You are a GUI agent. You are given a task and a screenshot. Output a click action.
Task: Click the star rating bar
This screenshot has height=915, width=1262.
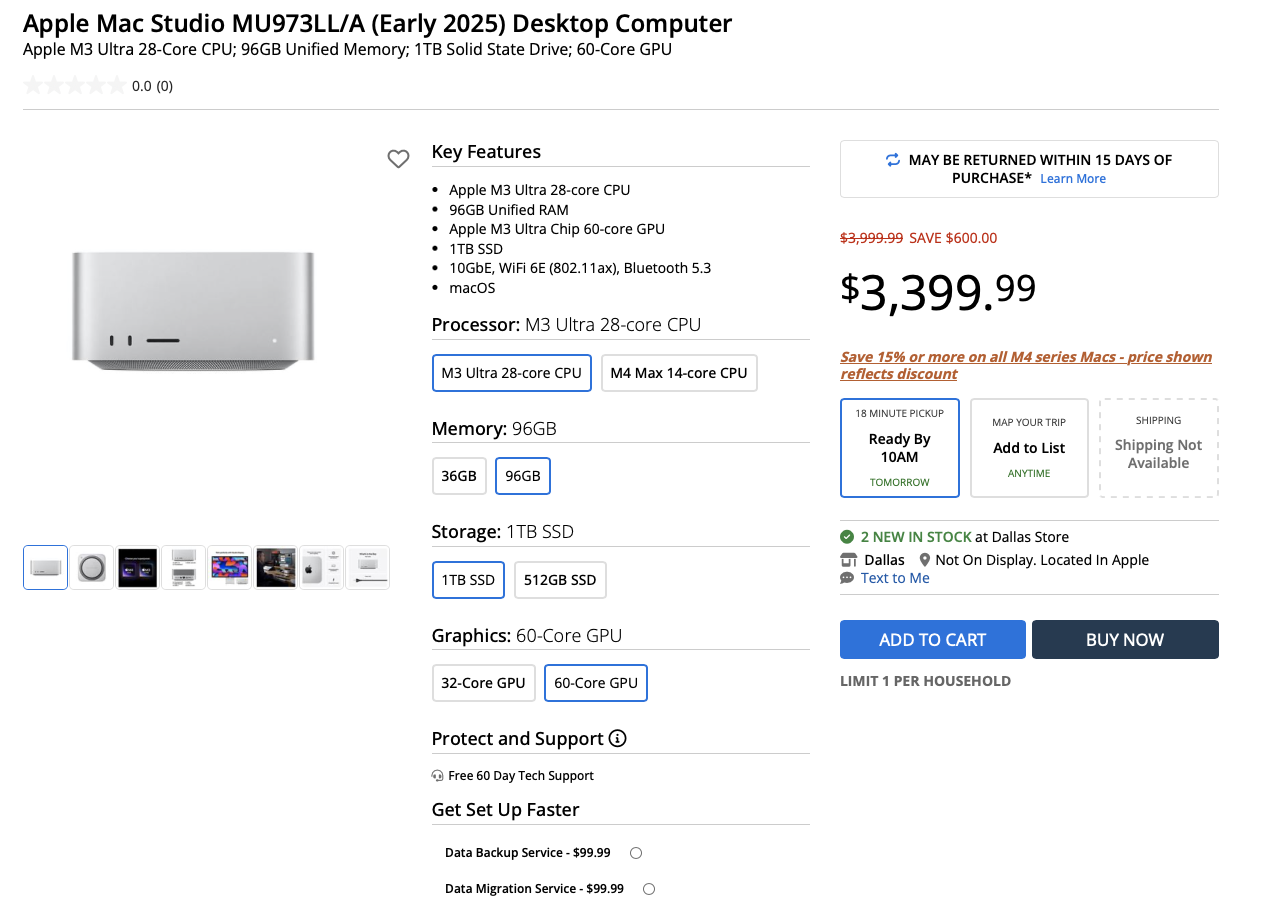tap(75, 86)
